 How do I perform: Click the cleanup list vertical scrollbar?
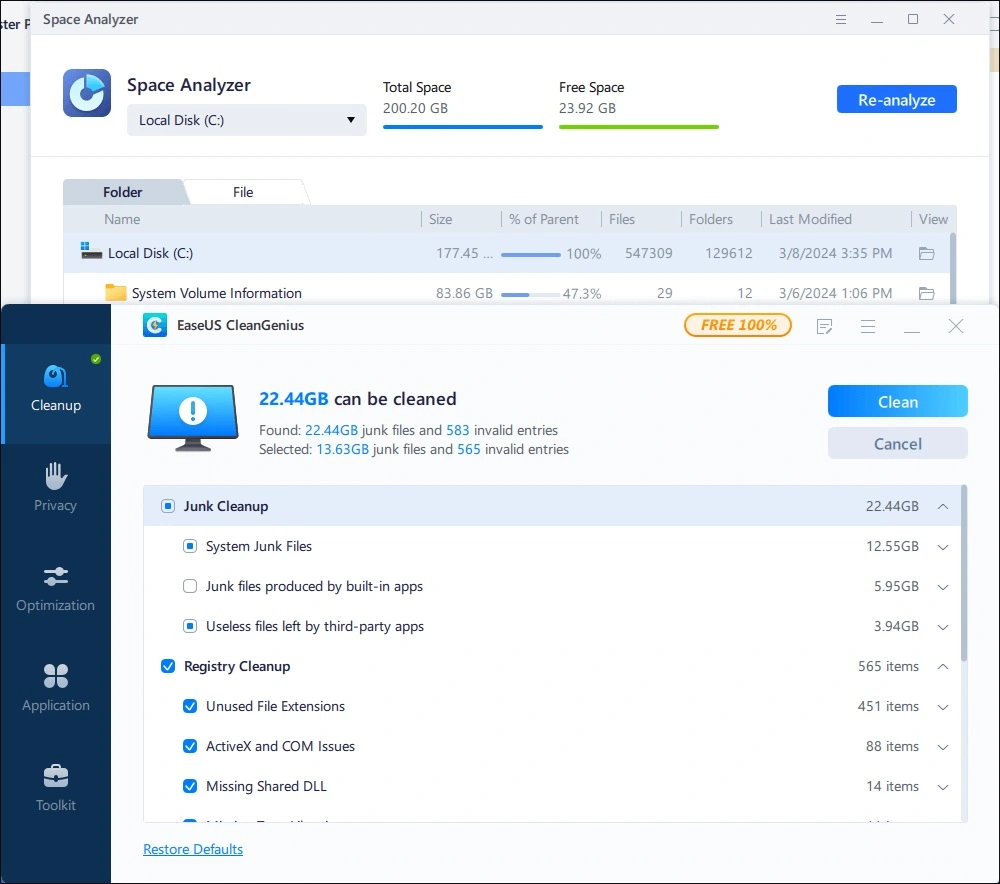(x=964, y=574)
